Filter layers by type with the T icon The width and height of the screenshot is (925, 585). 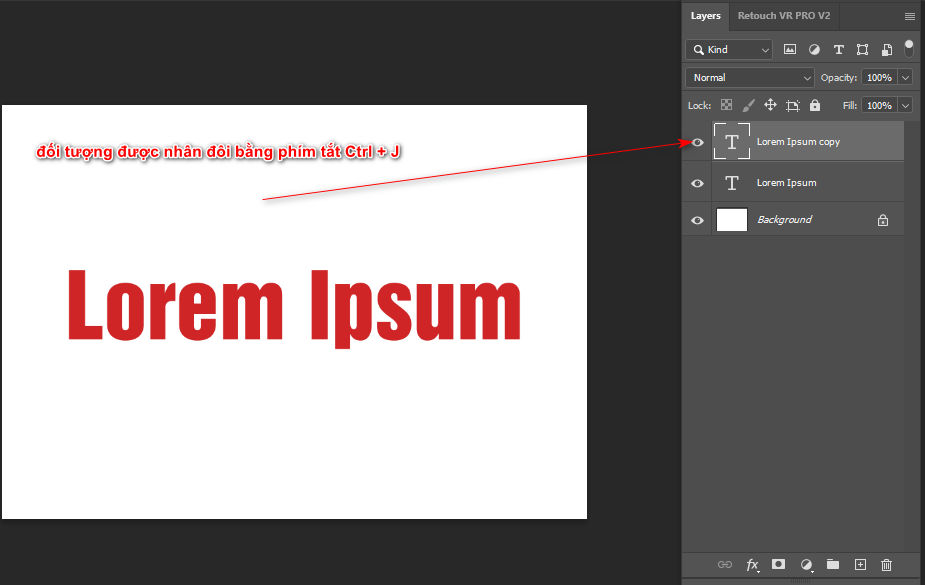coord(838,49)
